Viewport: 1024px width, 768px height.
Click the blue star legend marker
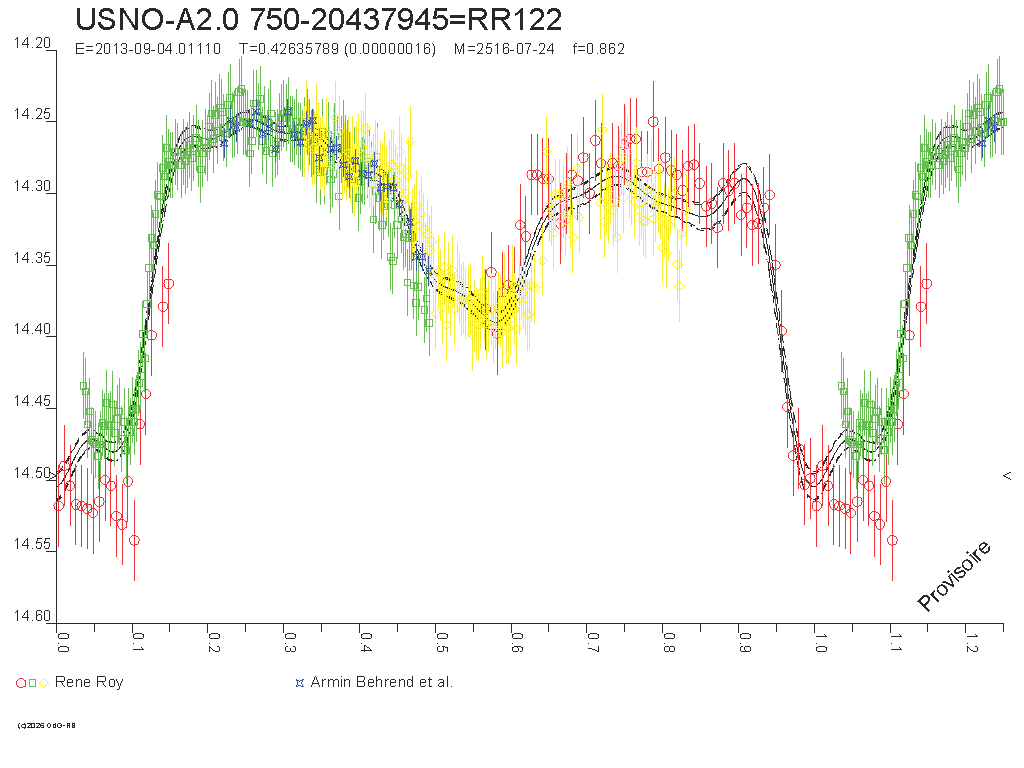tap(300, 683)
